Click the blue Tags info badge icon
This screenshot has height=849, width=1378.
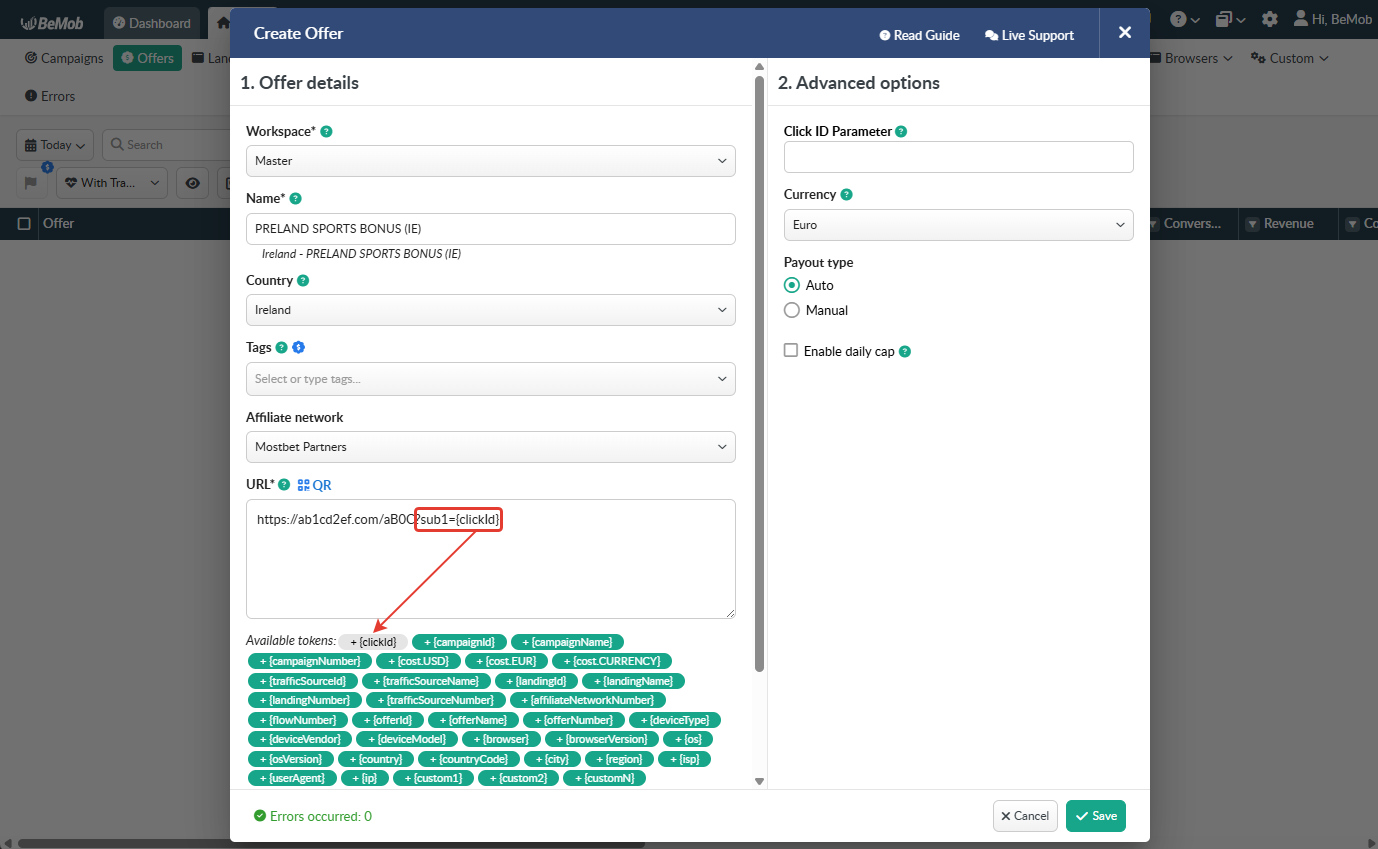click(298, 348)
